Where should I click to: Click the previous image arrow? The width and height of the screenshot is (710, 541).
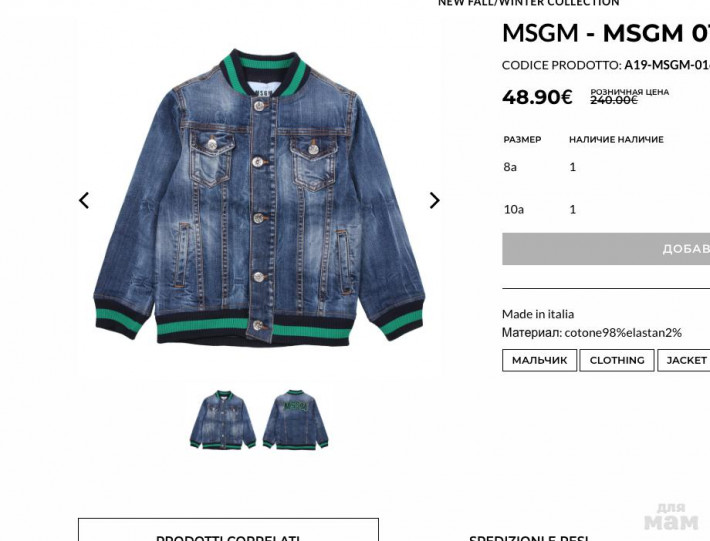click(84, 201)
